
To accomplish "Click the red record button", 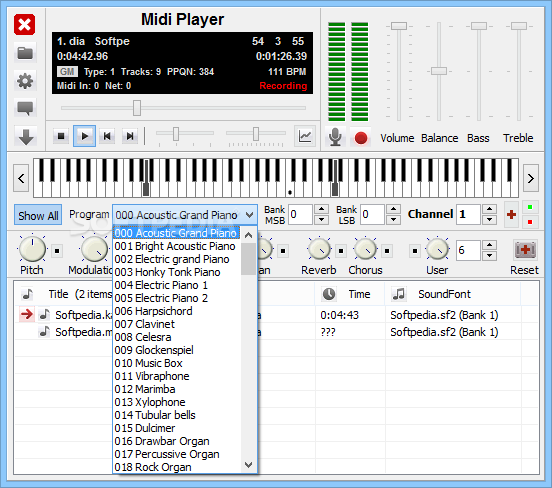I will coord(360,138).
